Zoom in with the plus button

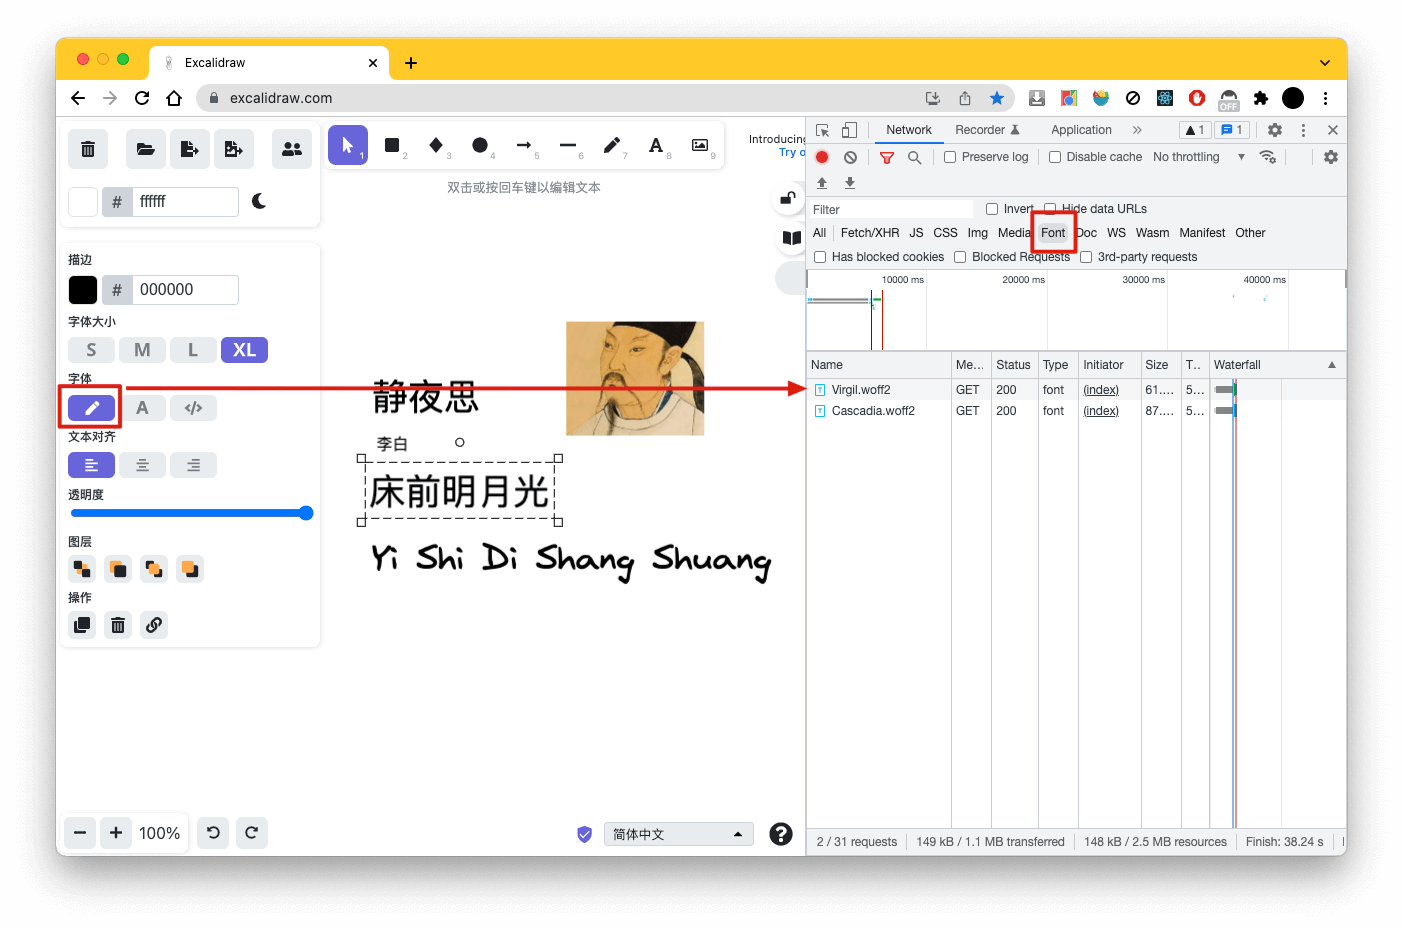[x=116, y=833]
